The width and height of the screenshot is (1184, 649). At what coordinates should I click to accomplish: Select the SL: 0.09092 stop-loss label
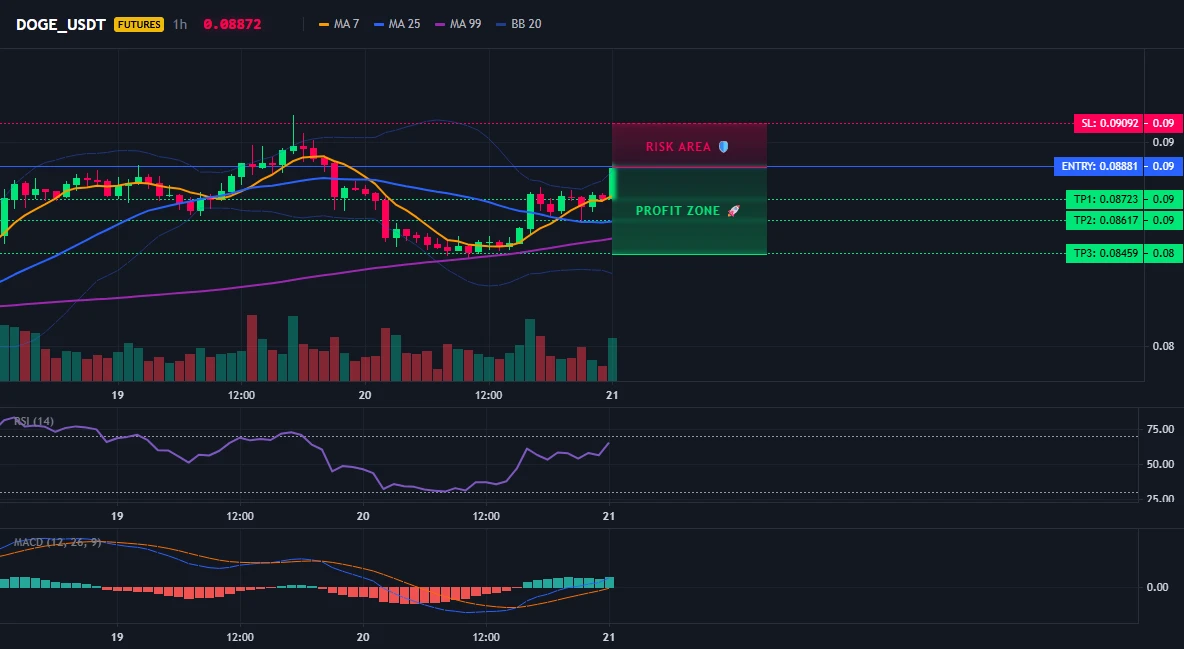pos(1108,123)
